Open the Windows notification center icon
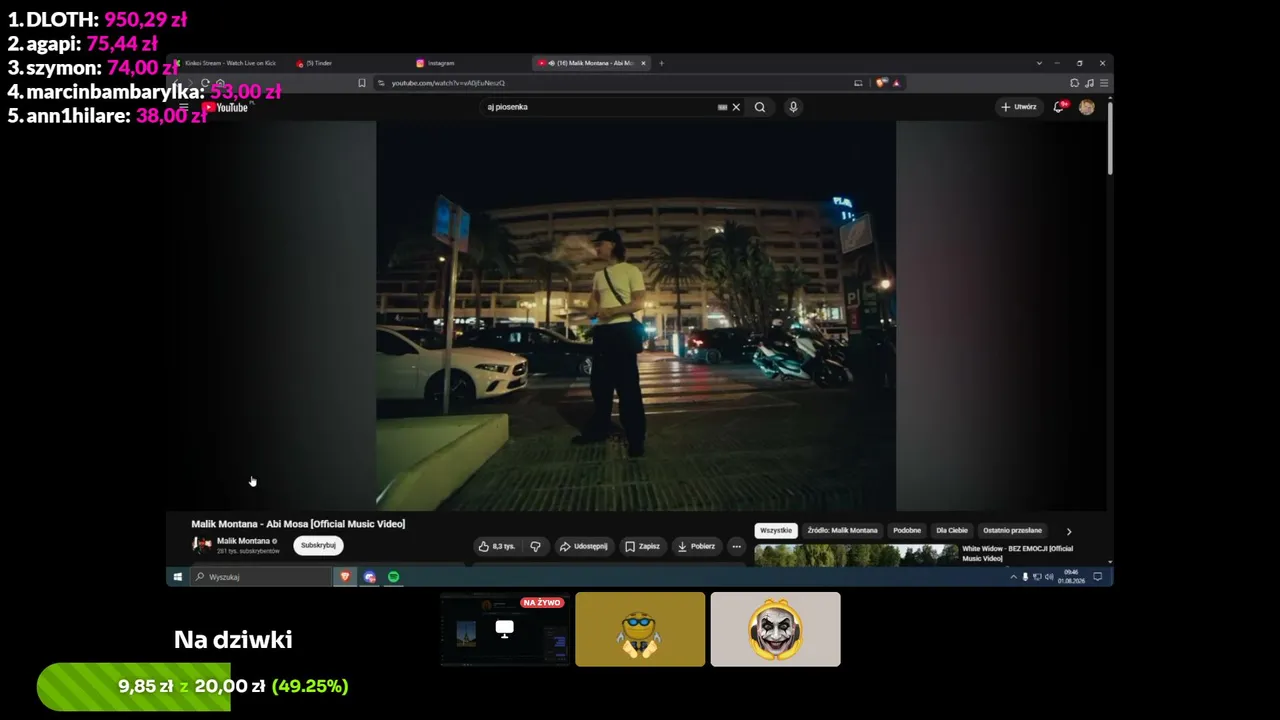The width and height of the screenshot is (1280, 720). [1097, 577]
